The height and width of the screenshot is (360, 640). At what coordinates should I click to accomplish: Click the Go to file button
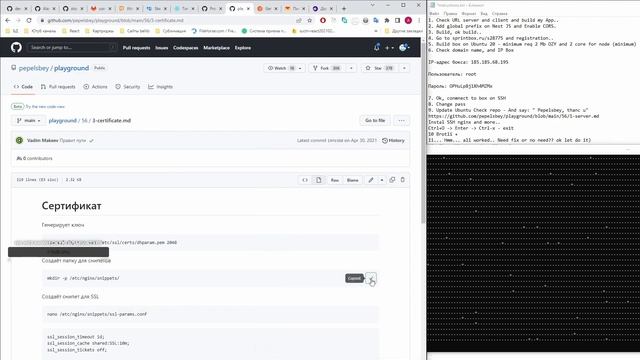(375, 120)
